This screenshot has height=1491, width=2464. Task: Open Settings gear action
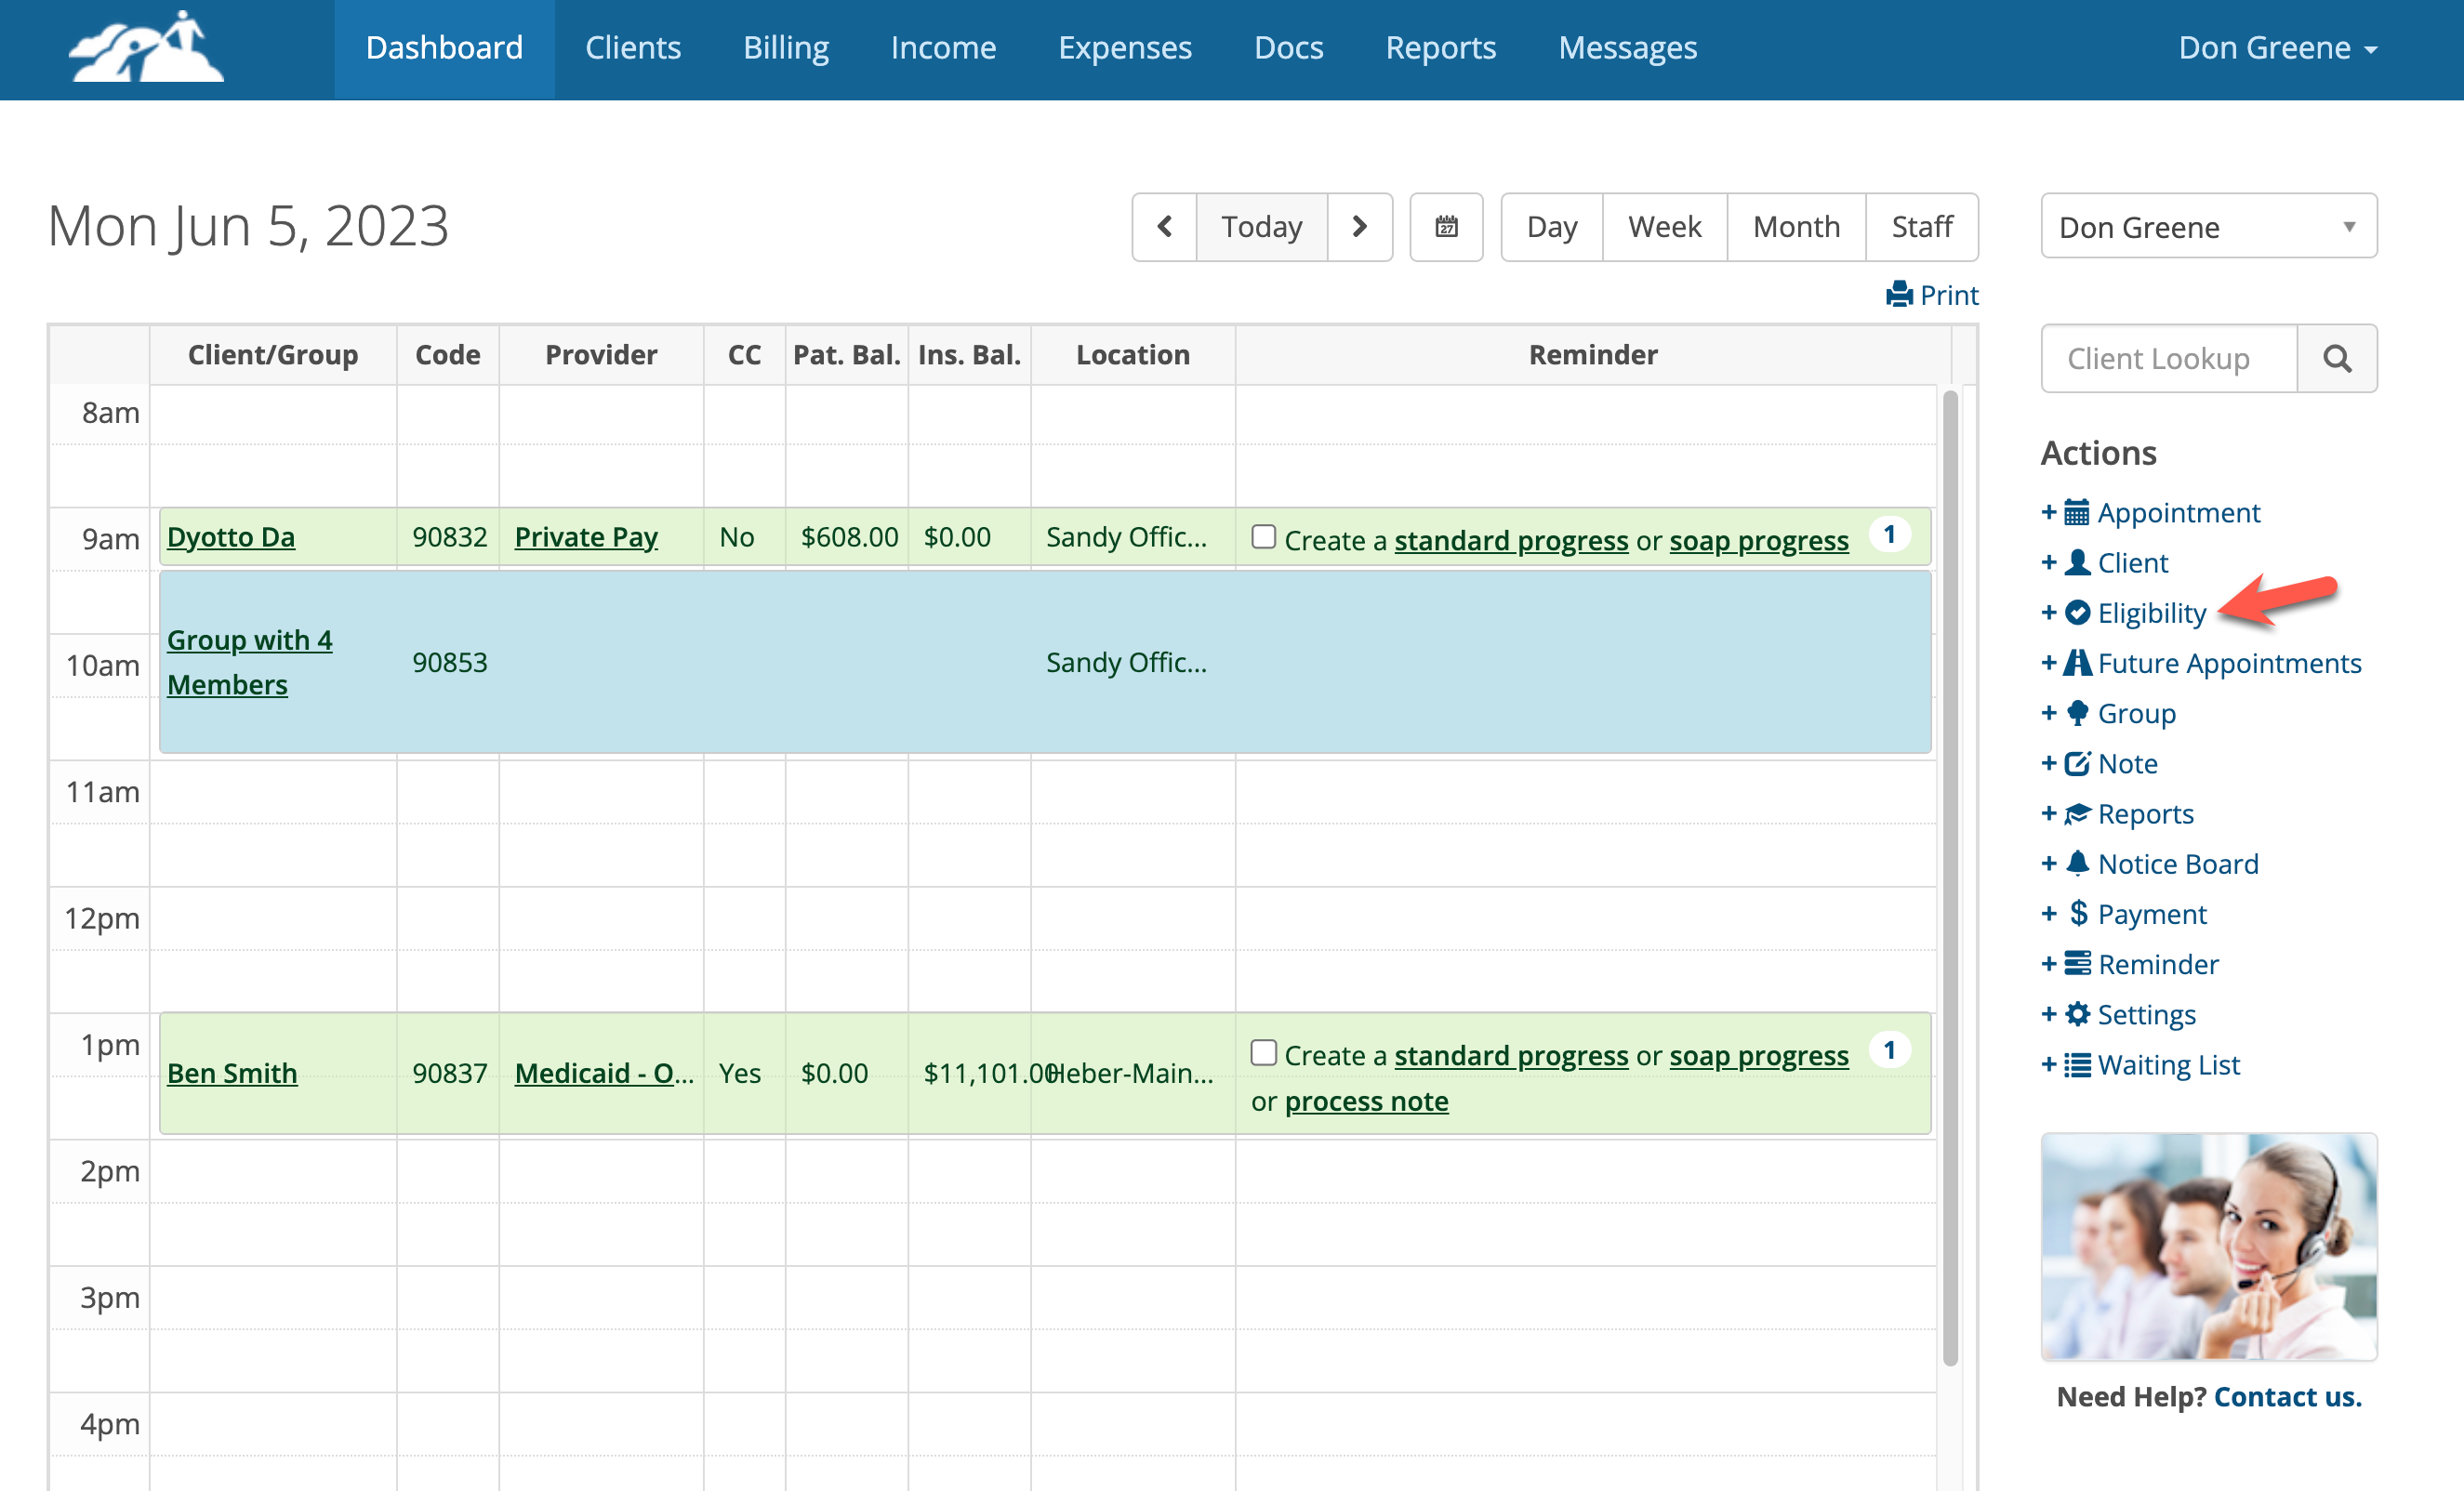[2145, 1014]
